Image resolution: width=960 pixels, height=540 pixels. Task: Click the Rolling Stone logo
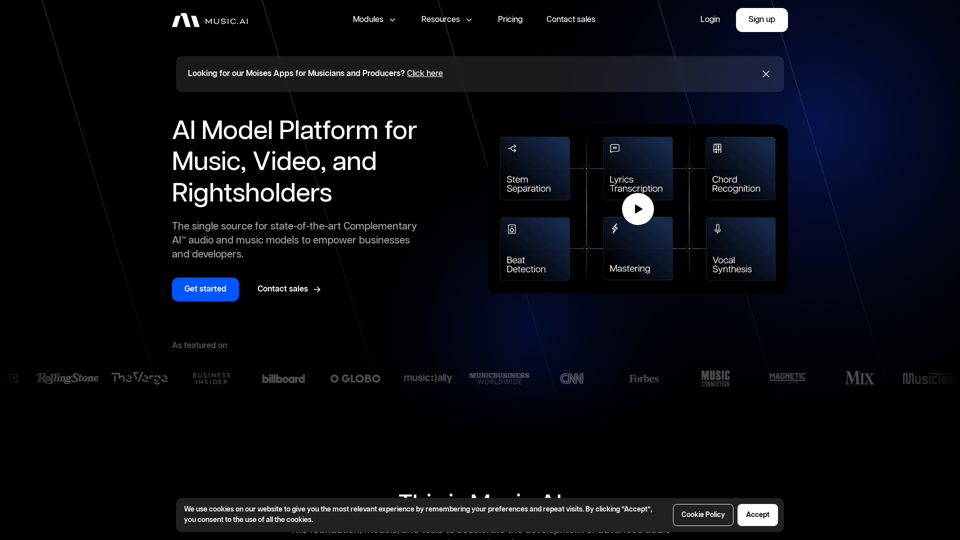coord(67,378)
